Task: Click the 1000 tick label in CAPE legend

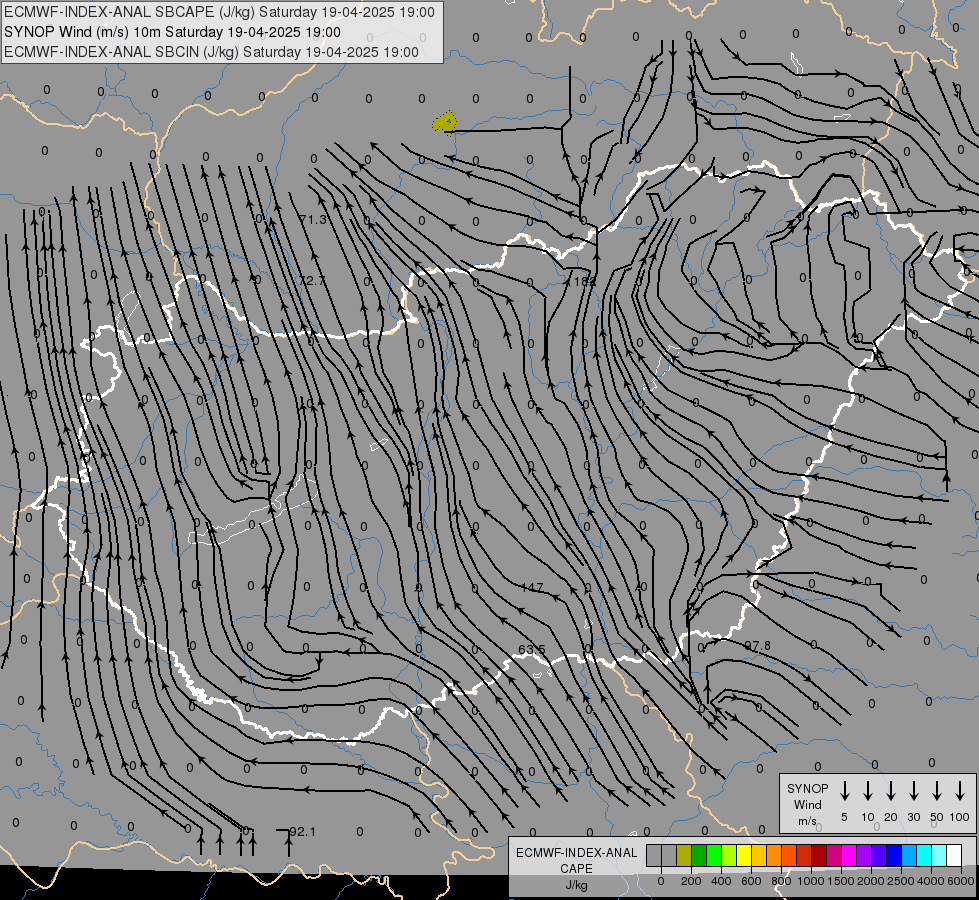Action: [811, 881]
